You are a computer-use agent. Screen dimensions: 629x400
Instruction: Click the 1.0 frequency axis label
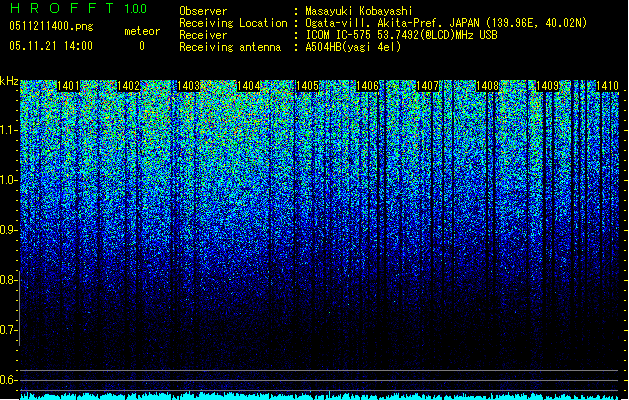[8, 180]
